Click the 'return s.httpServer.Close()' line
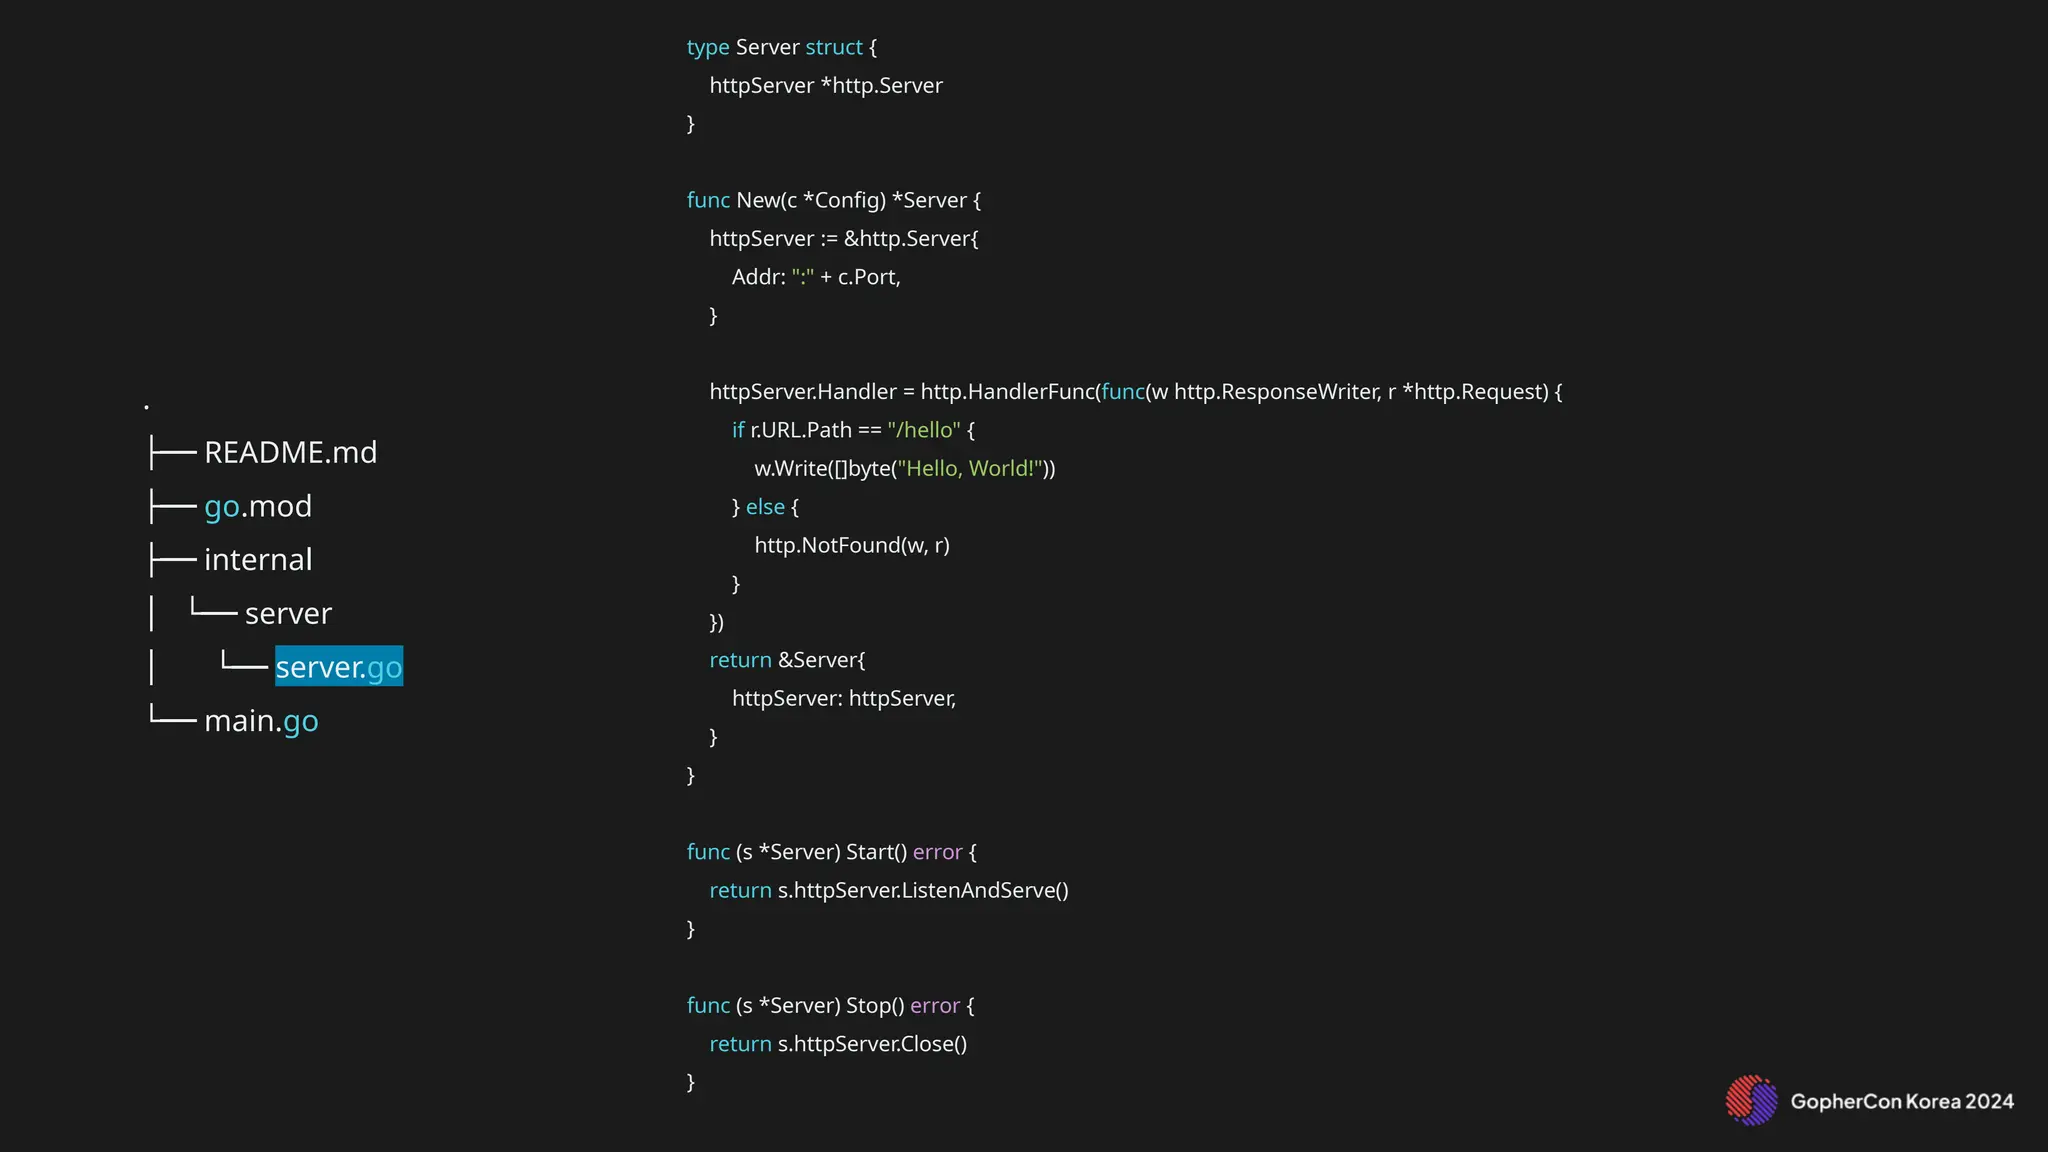2048x1152 pixels. 838,1044
